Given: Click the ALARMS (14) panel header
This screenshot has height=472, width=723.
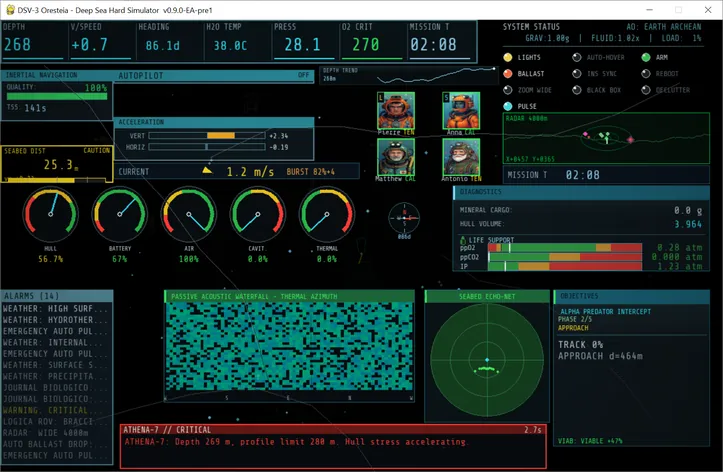Looking at the screenshot, I should pos(57,296).
